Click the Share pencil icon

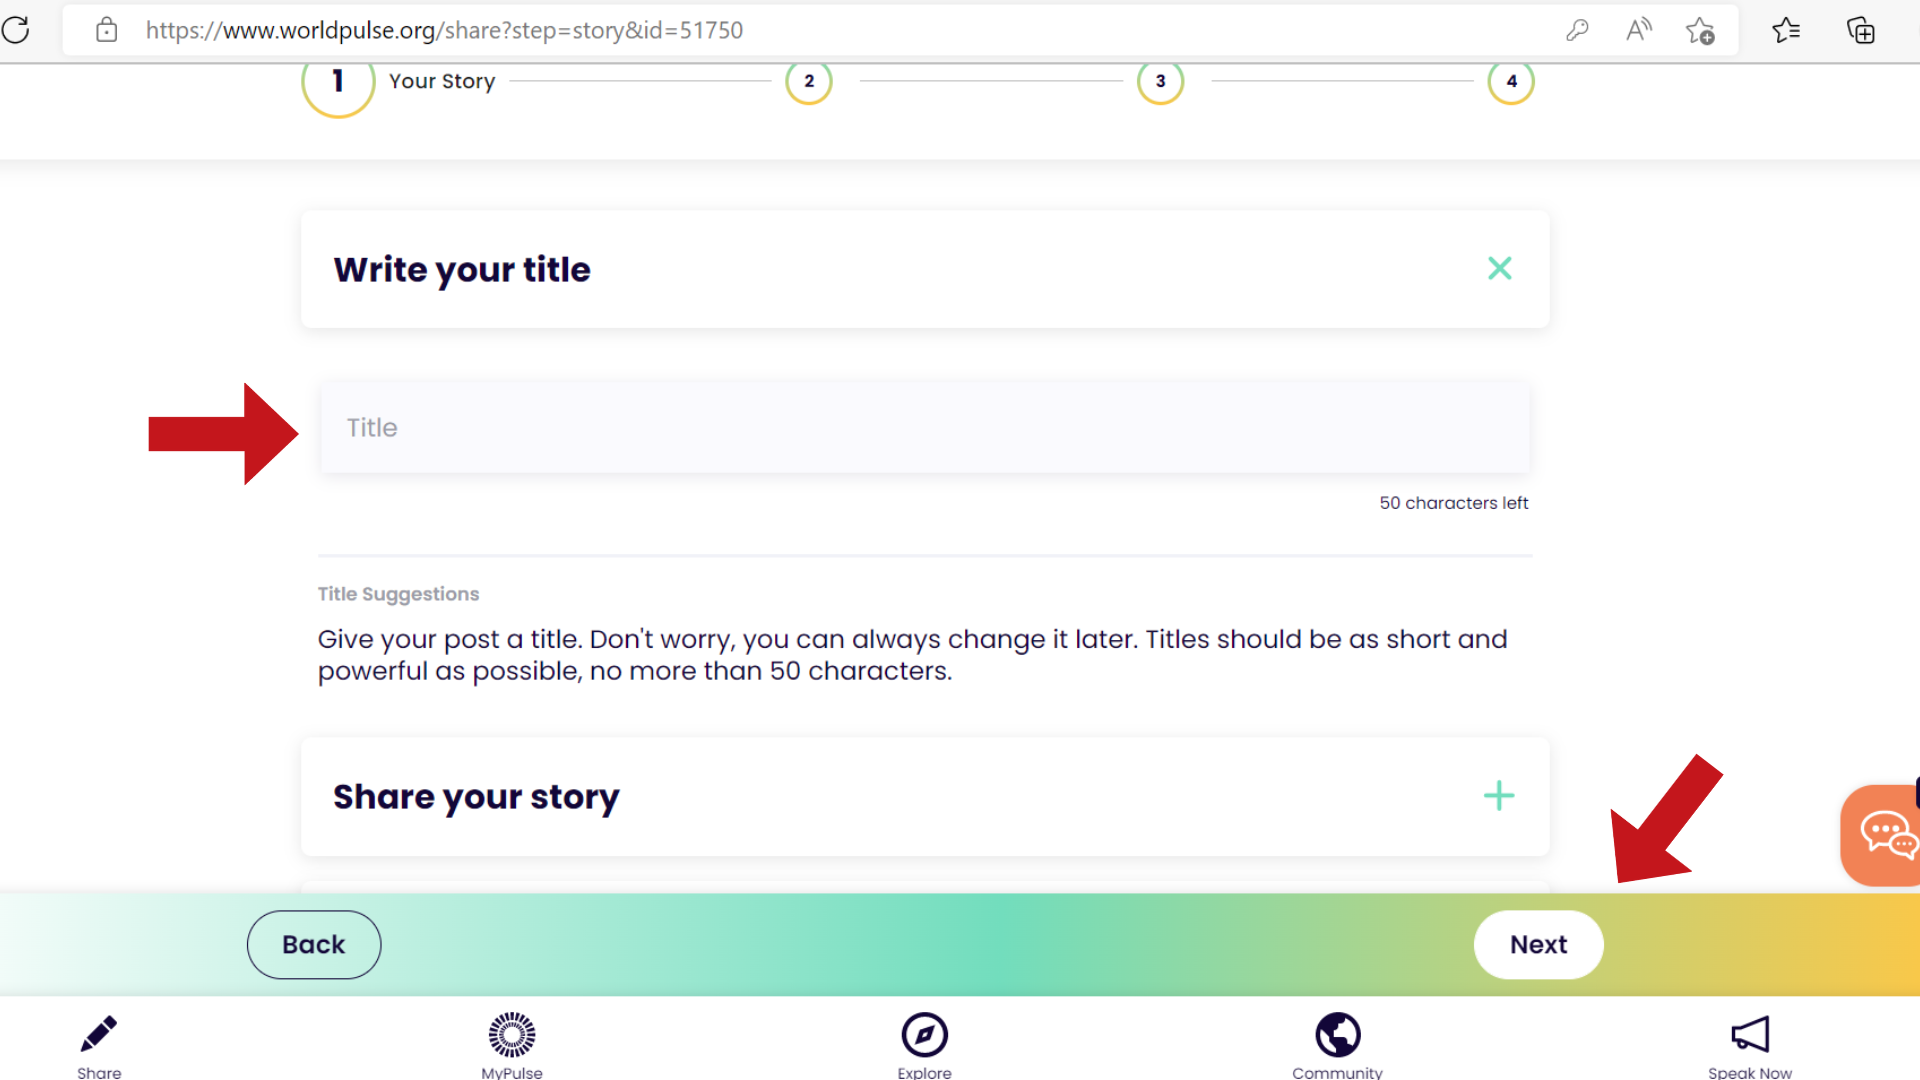[x=99, y=1035]
